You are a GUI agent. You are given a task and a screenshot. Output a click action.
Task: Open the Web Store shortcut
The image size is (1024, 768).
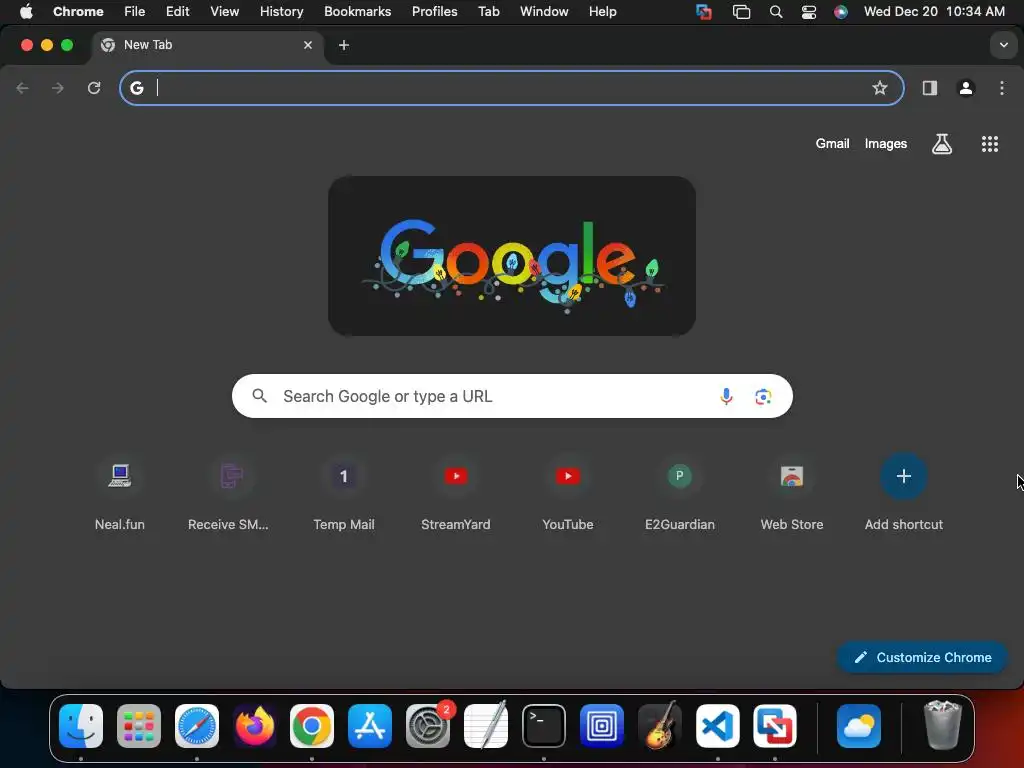point(792,494)
